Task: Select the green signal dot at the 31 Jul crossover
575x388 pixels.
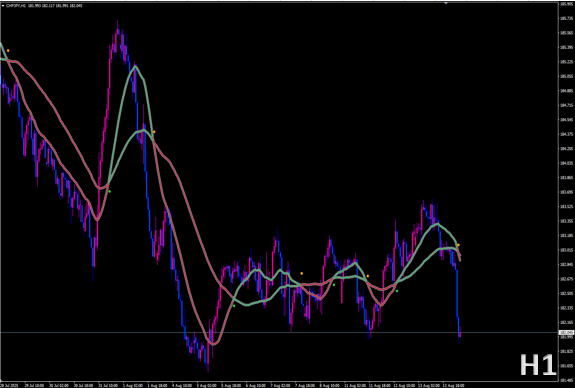Action: tap(109, 191)
